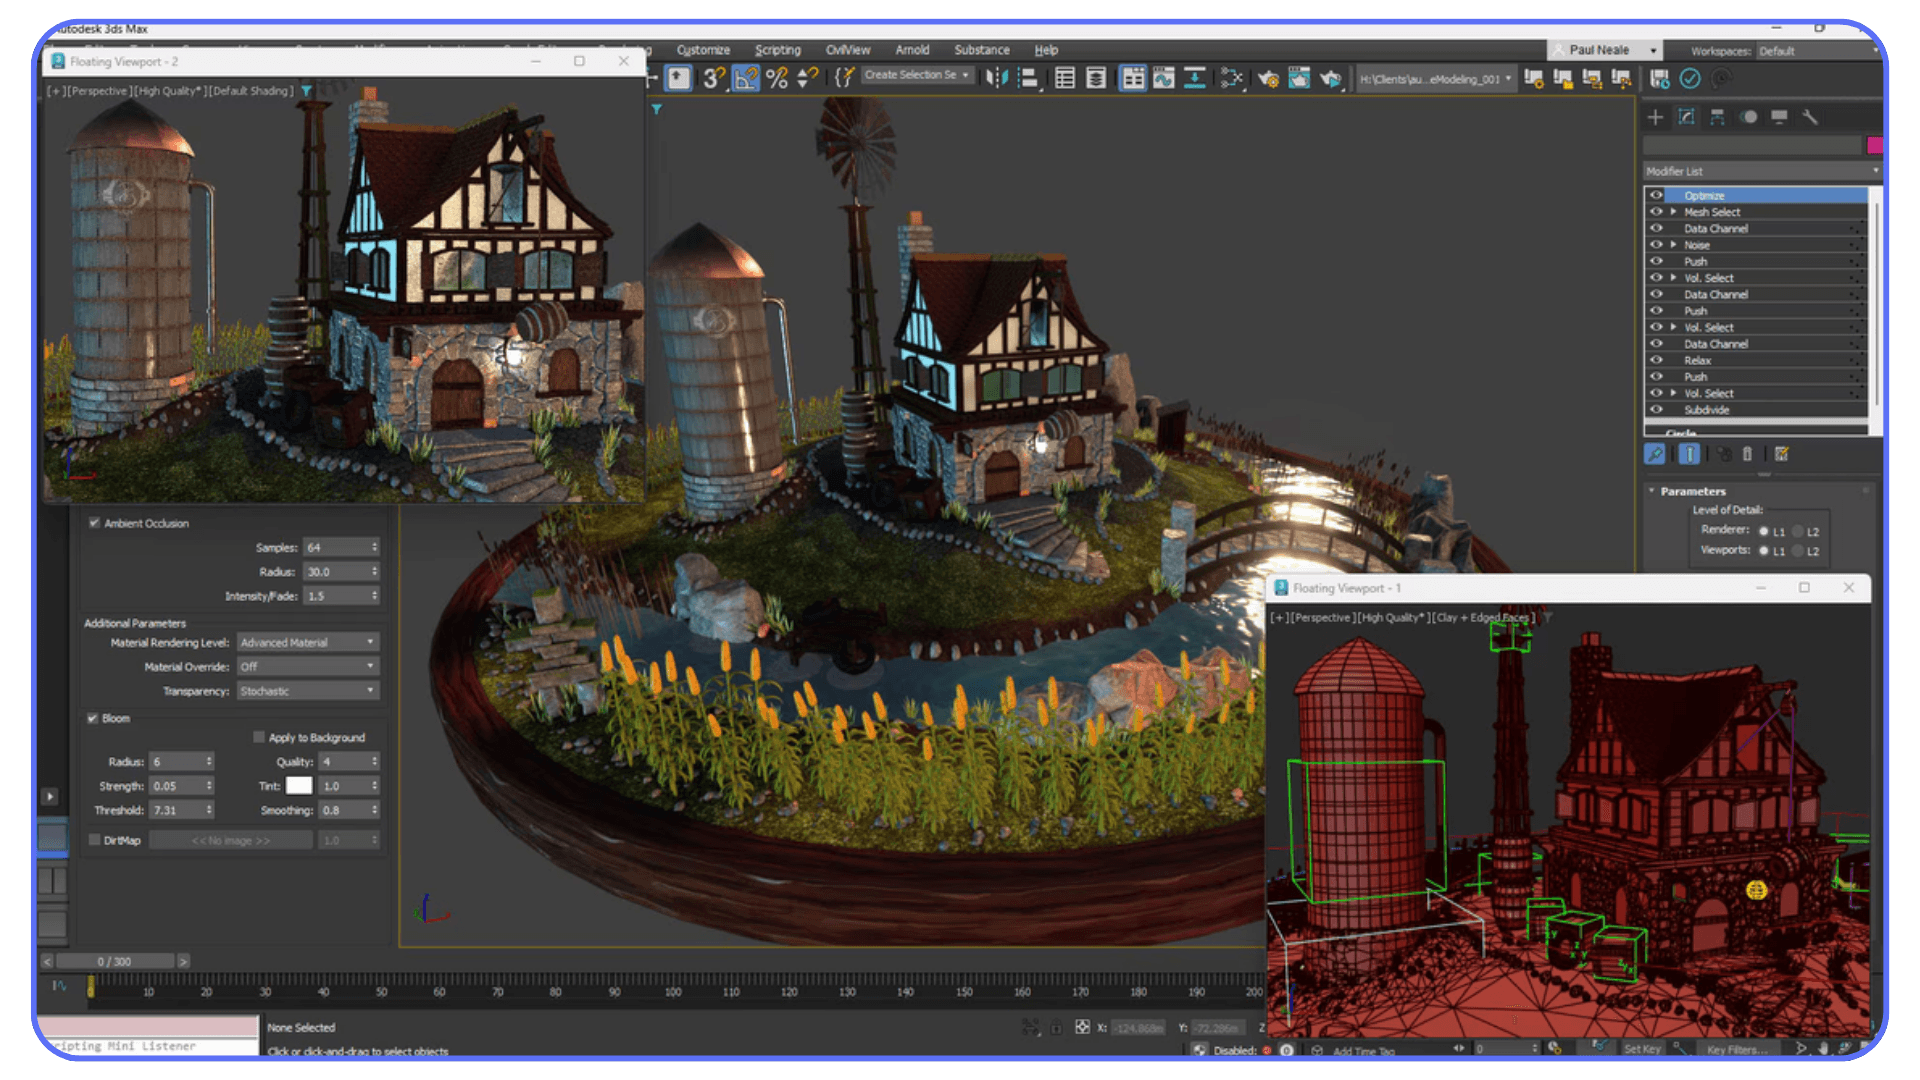Expand the Noise modifier sub-objects
Image resolution: width=1920 pixels, height=1080 pixels.
point(1673,245)
